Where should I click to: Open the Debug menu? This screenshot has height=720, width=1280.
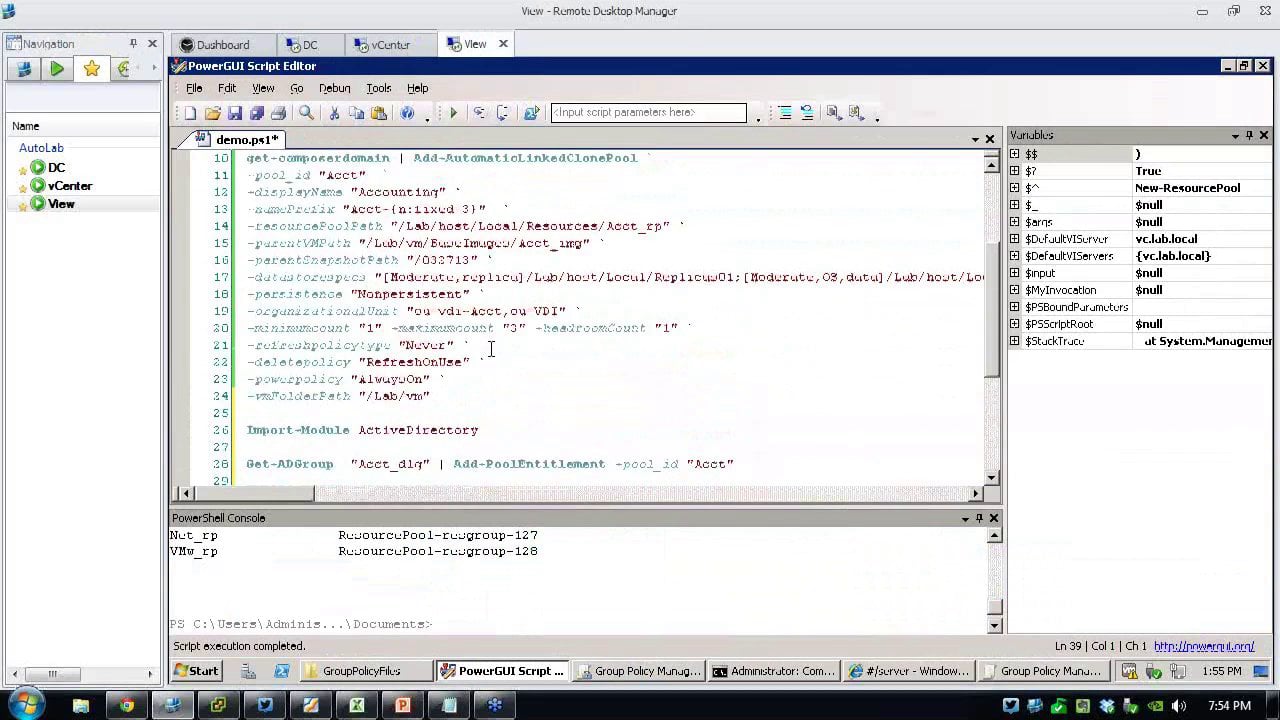(335, 88)
